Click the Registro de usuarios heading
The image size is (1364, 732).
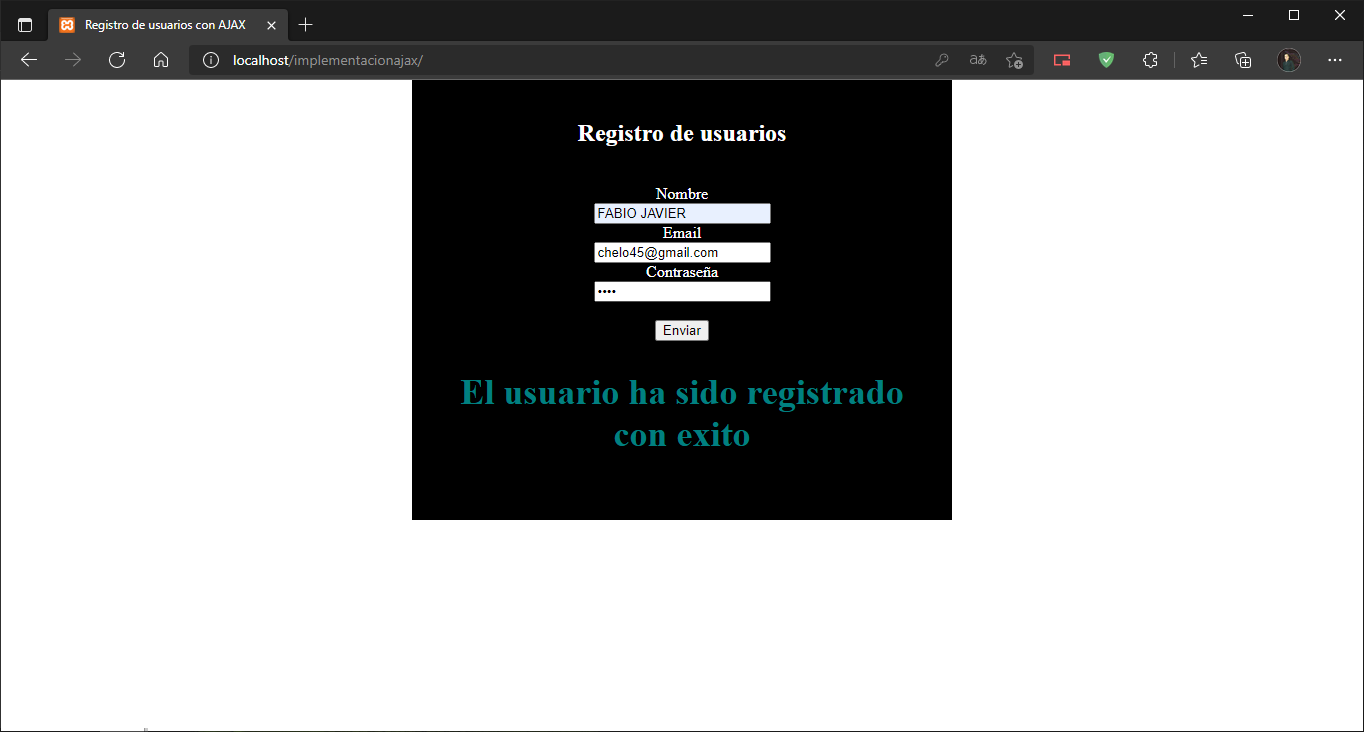[x=682, y=133]
